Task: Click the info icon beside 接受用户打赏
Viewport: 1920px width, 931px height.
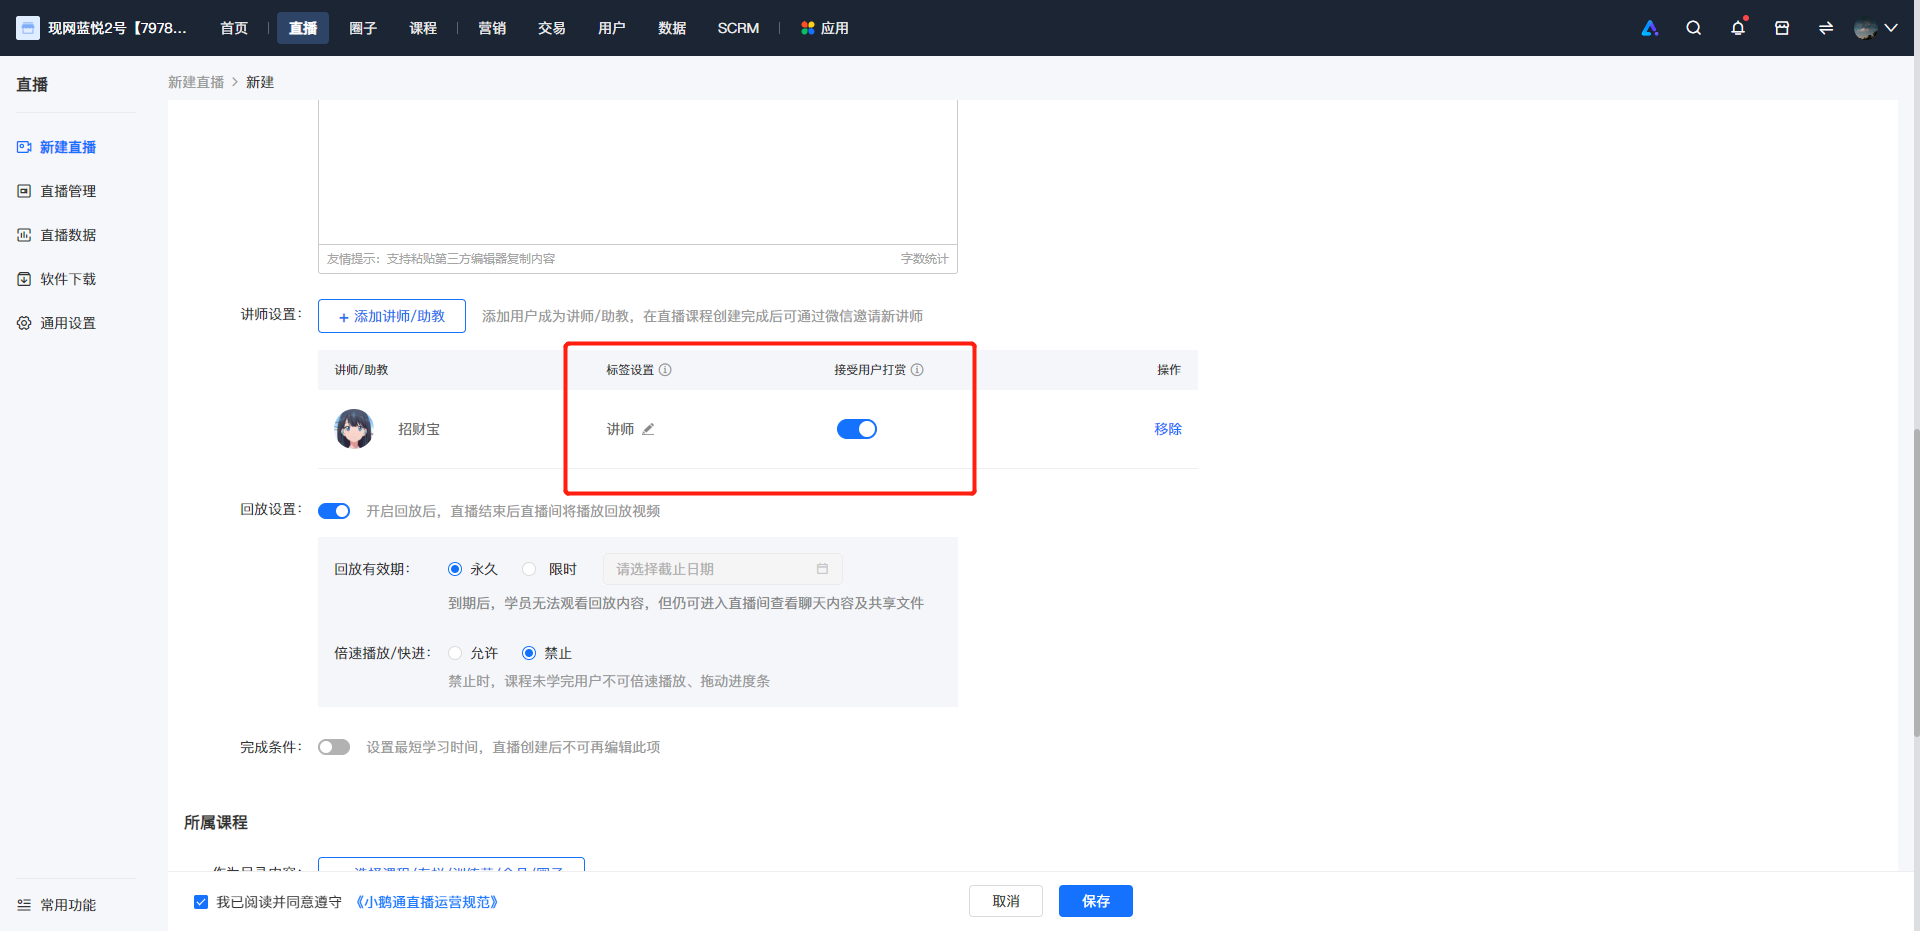Action: (x=917, y=370)
